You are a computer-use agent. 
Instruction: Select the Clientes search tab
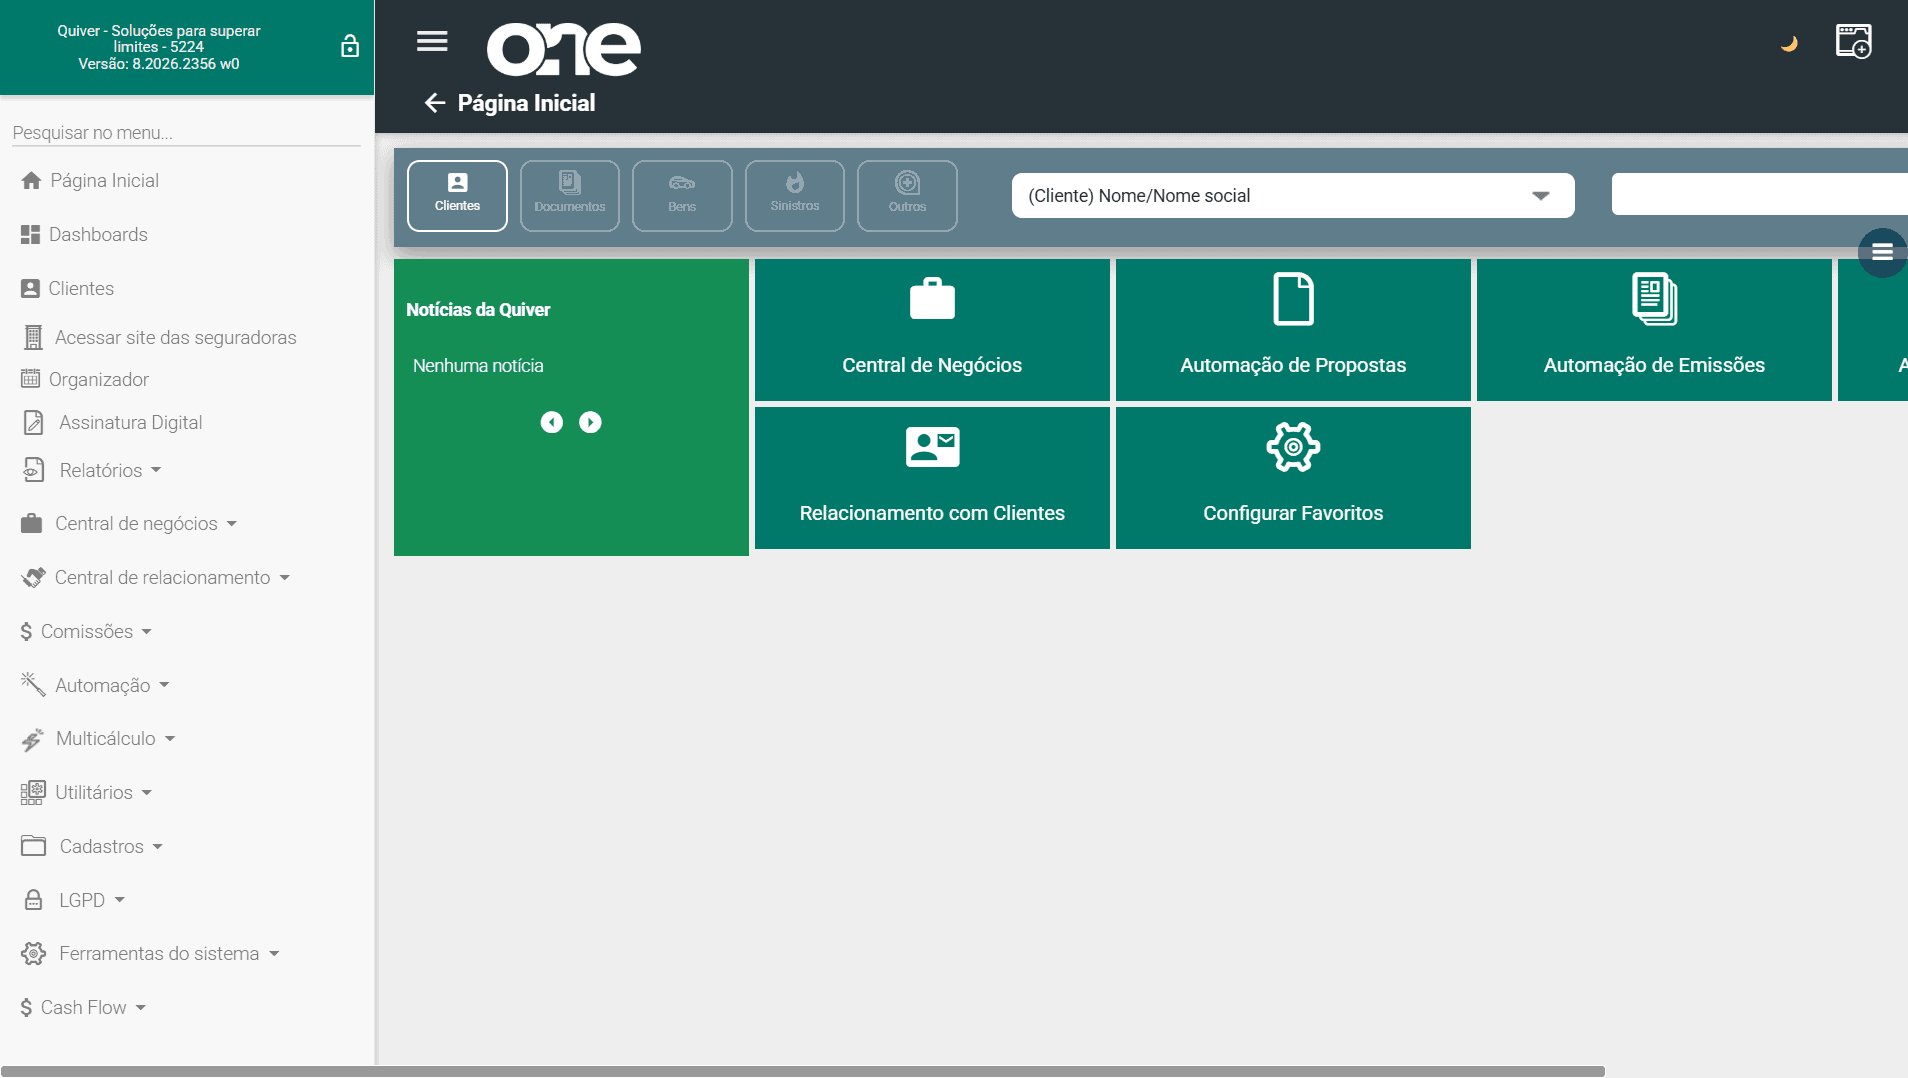(x=457, y=195)
